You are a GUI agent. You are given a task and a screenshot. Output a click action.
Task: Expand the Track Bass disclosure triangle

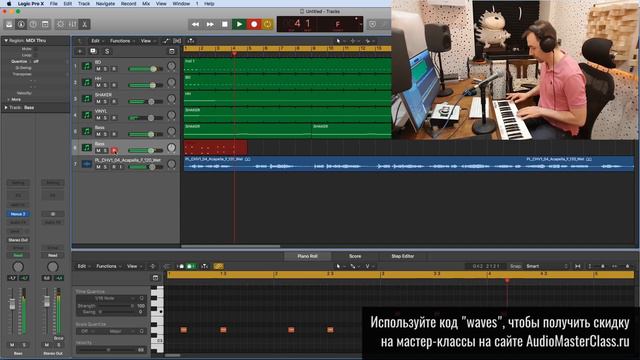tap(6, 108)
